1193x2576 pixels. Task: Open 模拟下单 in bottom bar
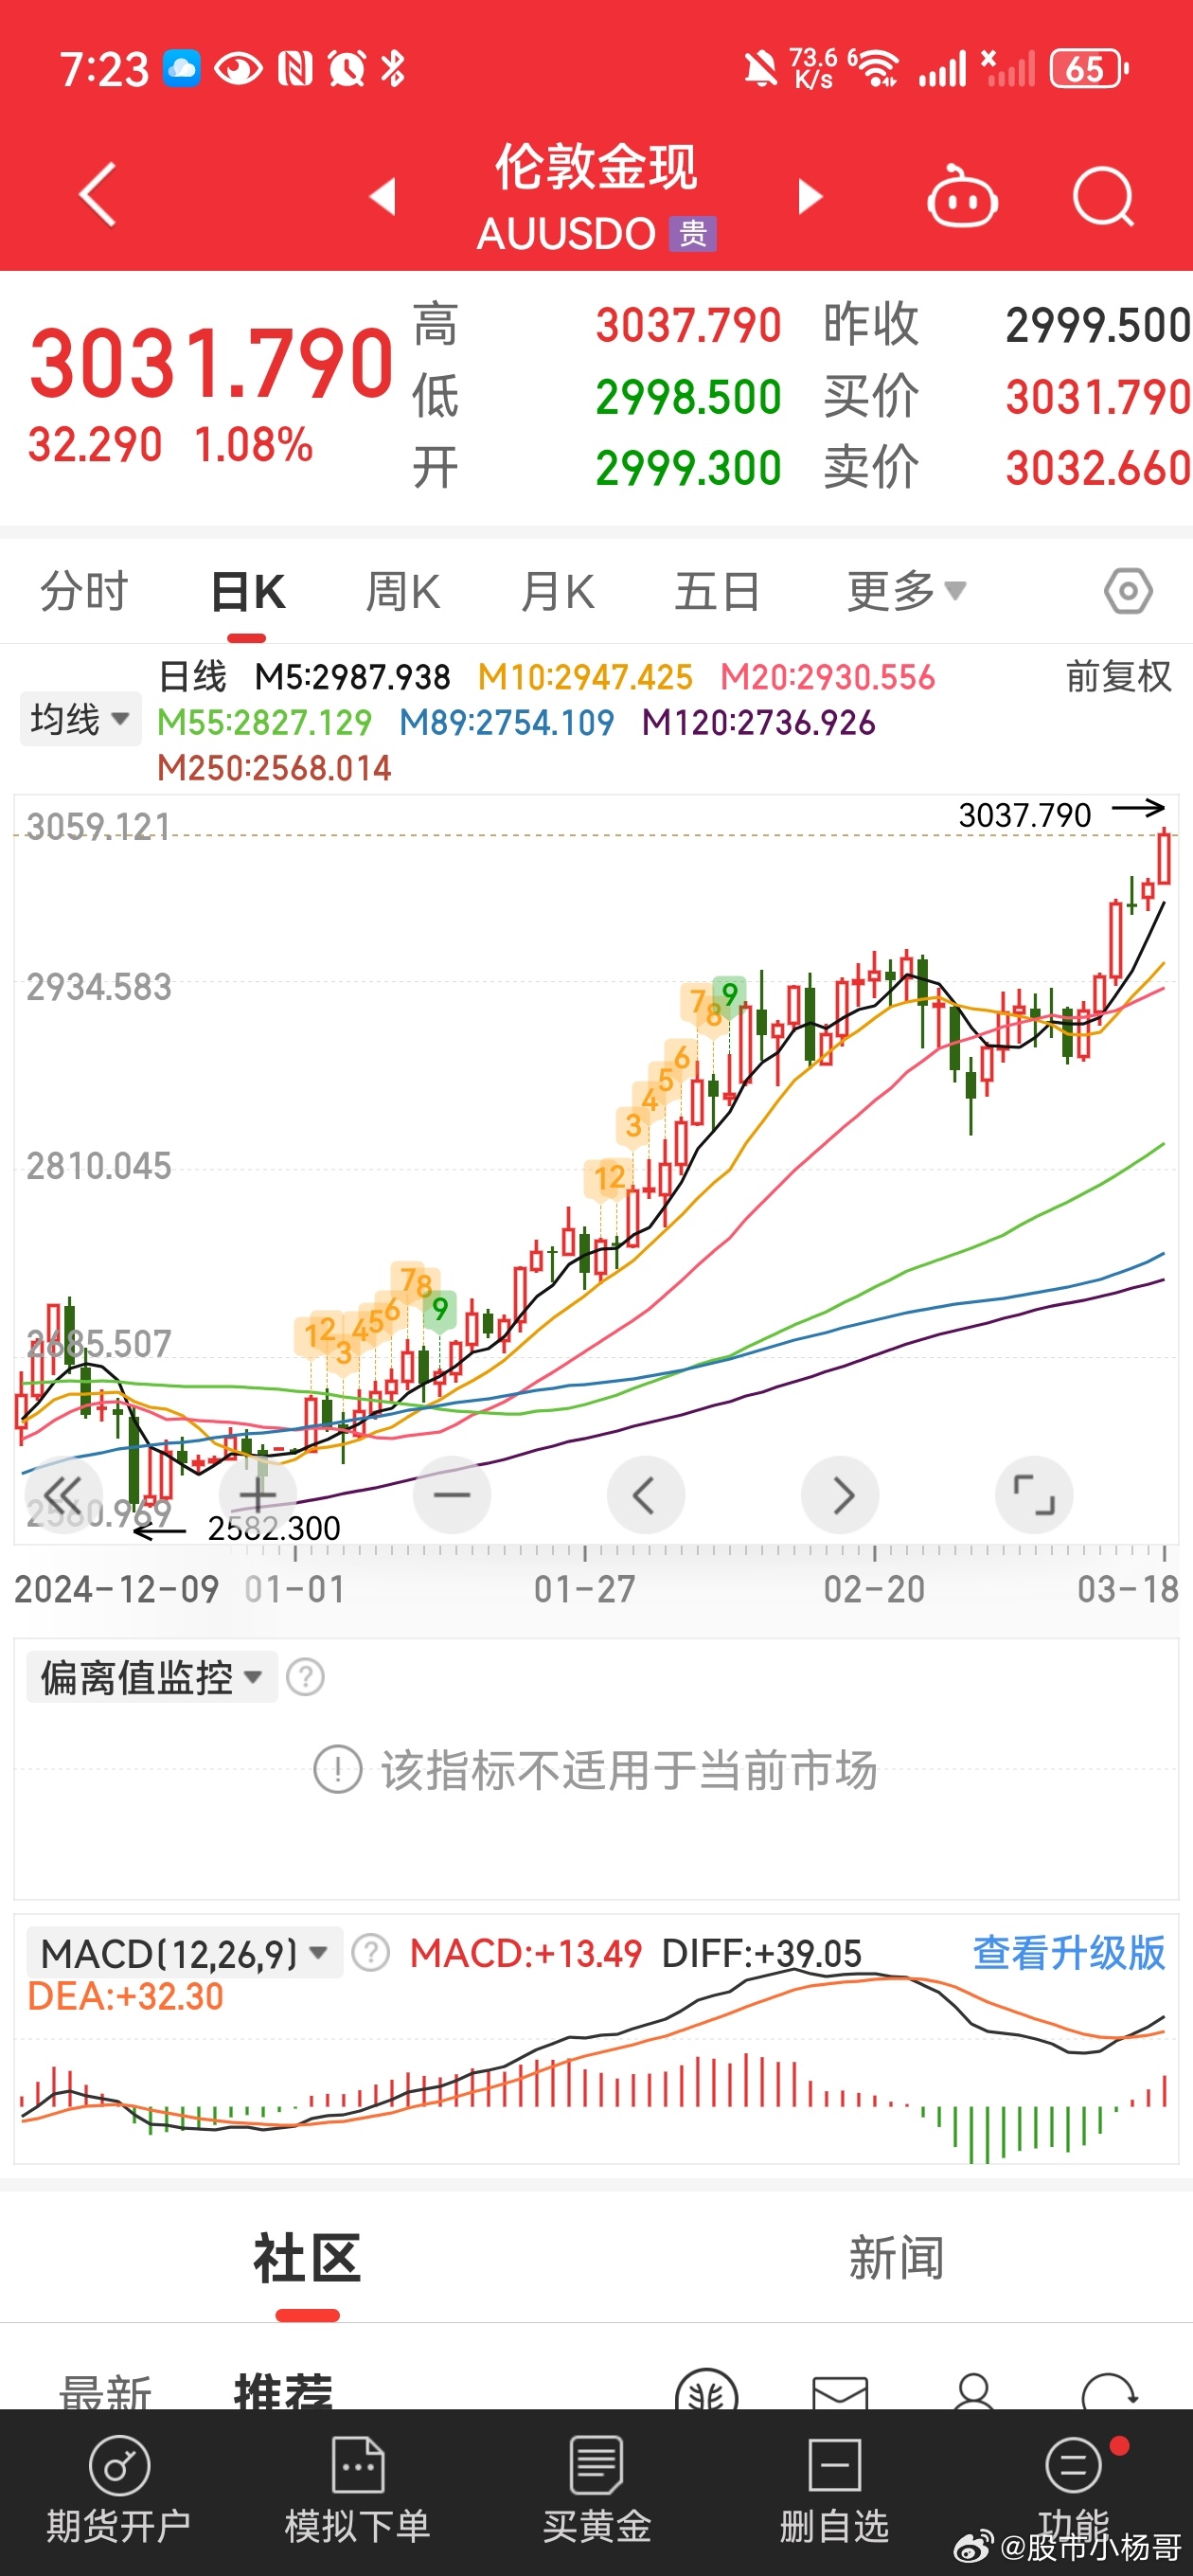pyautogui.click(x=358, y=2490)
